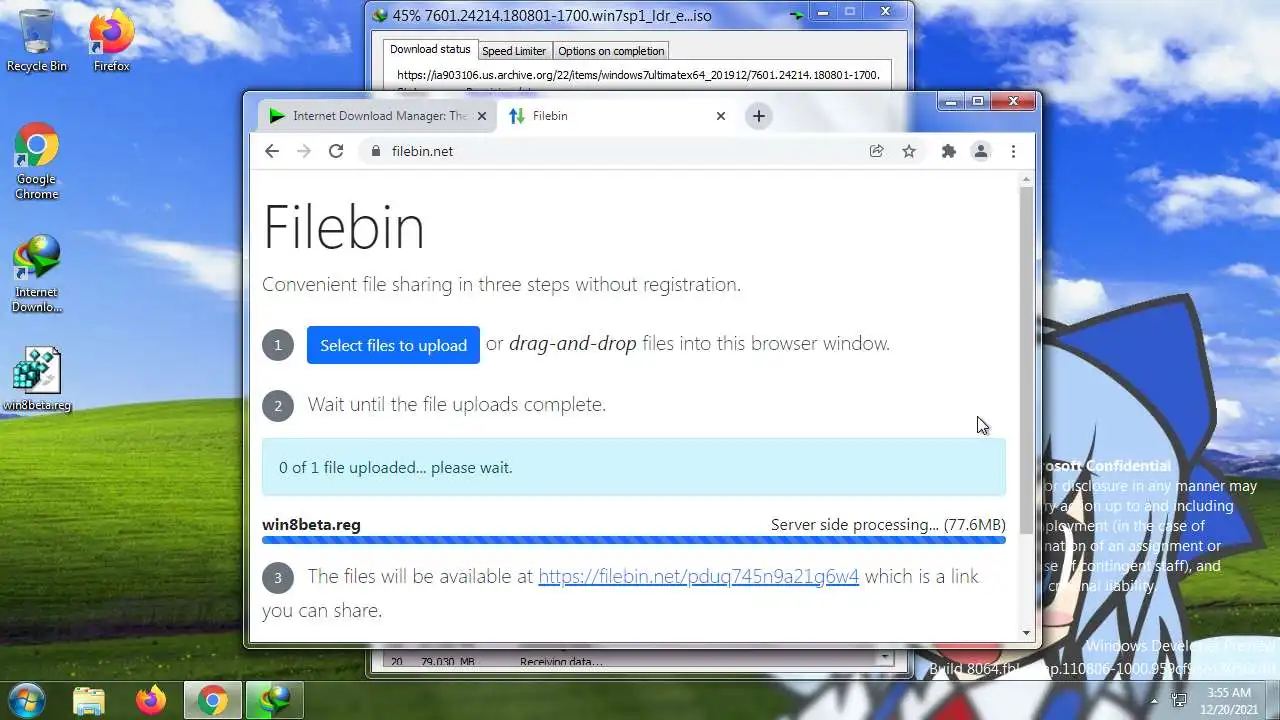Image resolution: width=1280 pixels, height=720 pixels.
Task: Click the IDM window title bar text
Action: [x=552, y=15]
